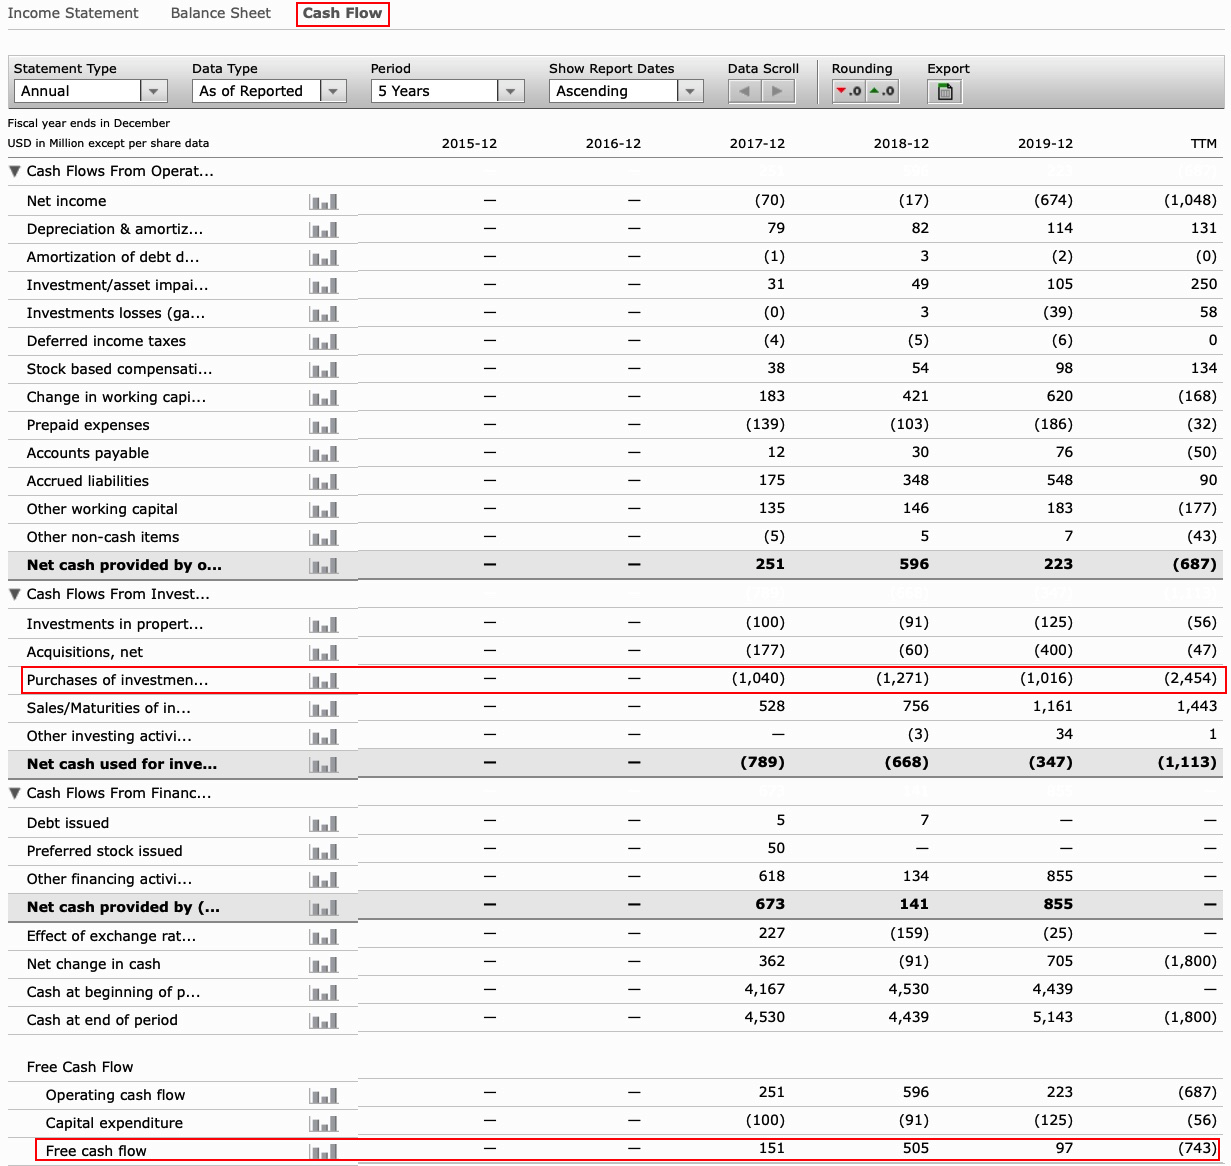This screenshot has width=1231, height=1166.
Task: Click 2018-12 Net cash provided value 596
Action: click(914, 564)
